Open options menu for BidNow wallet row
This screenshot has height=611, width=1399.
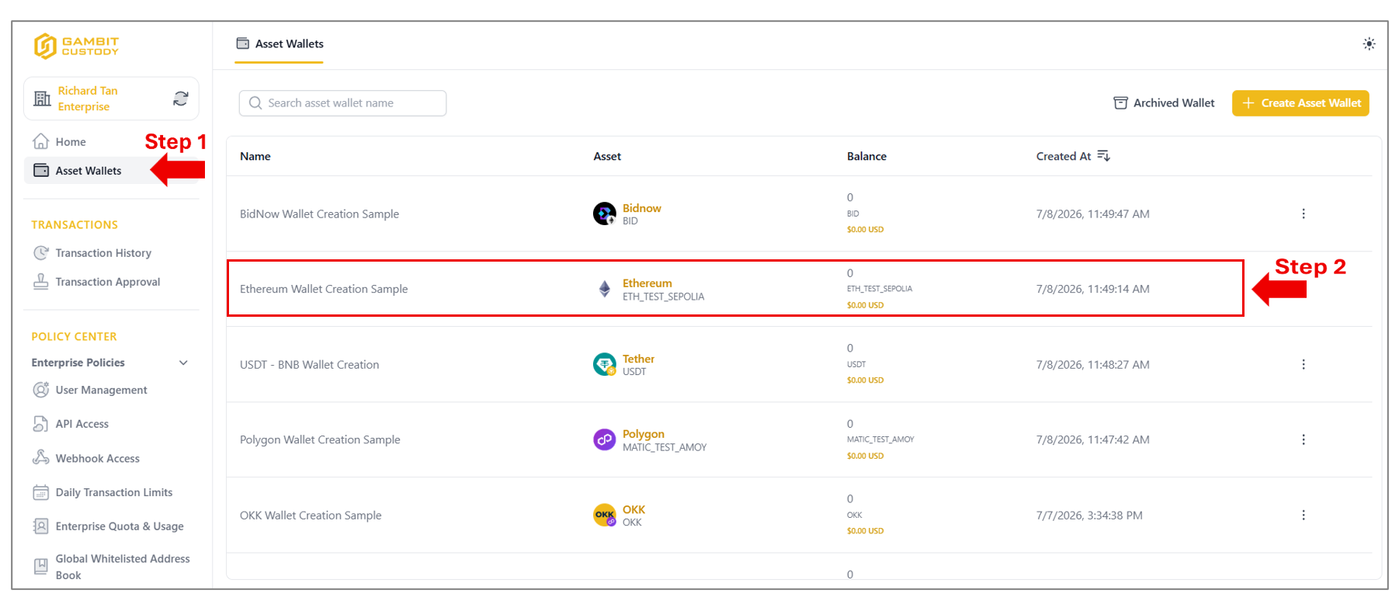1303,214
